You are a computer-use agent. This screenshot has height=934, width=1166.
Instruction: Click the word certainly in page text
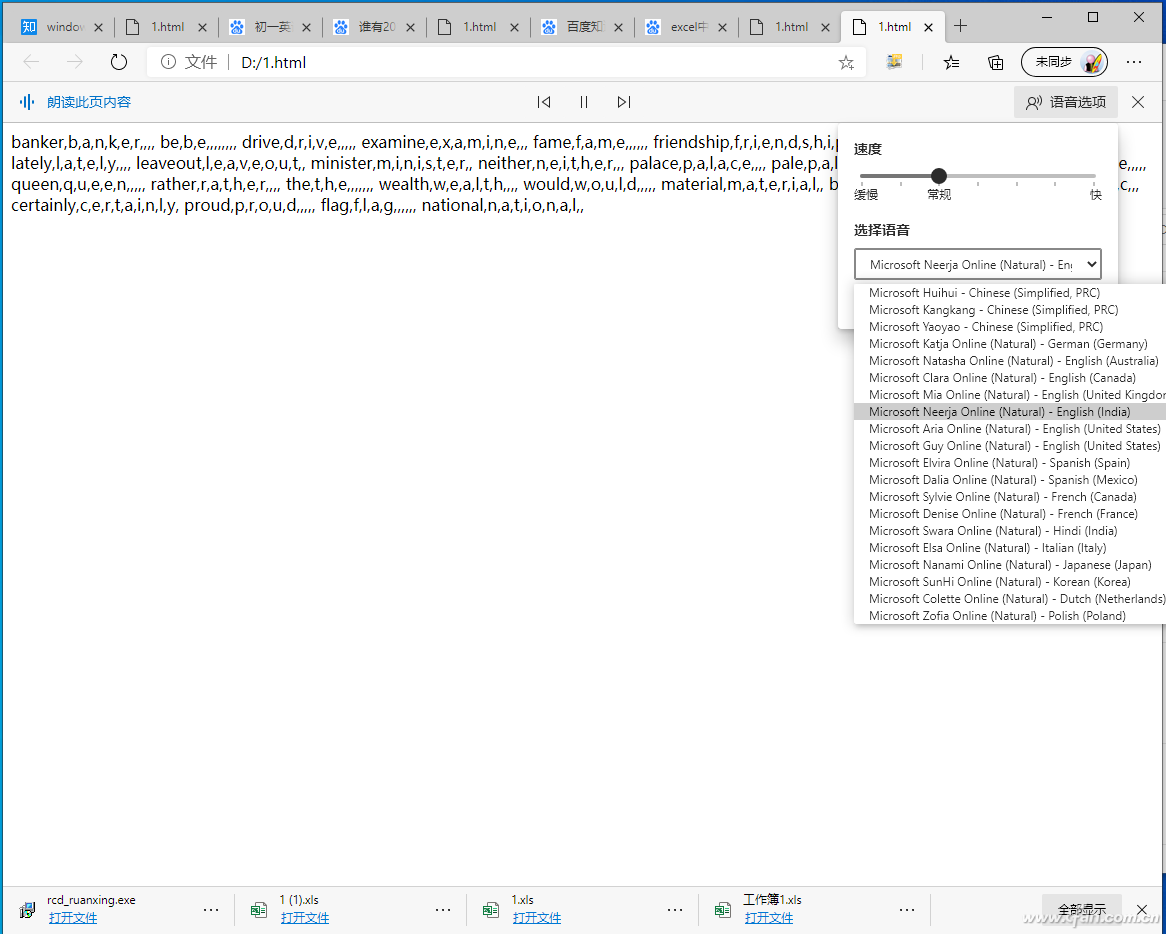tap(44, 205)
